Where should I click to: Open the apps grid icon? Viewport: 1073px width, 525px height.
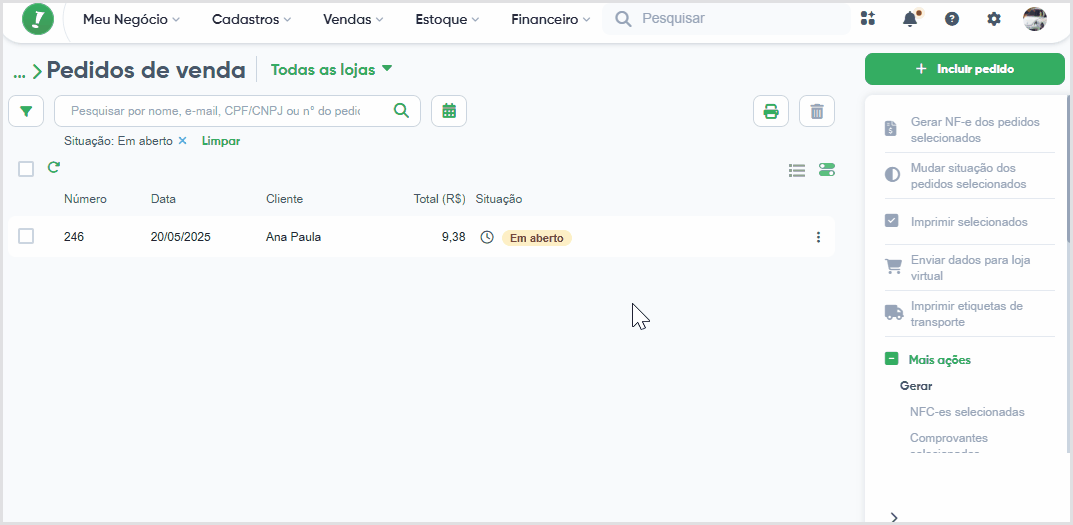[x=868, y=18]
